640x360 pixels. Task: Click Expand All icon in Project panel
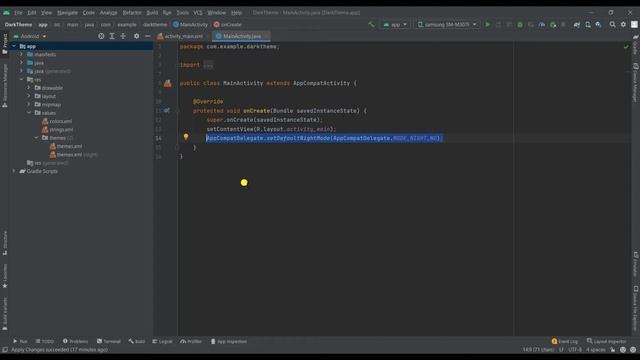112,36
